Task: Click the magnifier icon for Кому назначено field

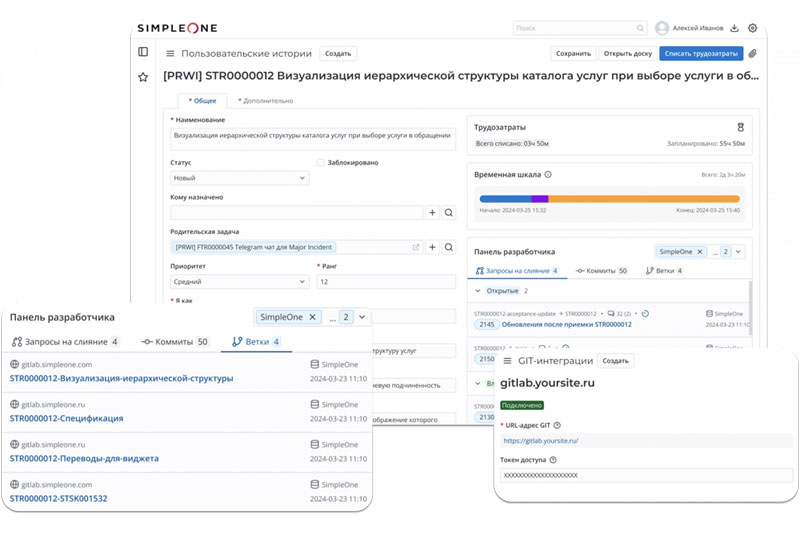Action: [x=449, y=213]
